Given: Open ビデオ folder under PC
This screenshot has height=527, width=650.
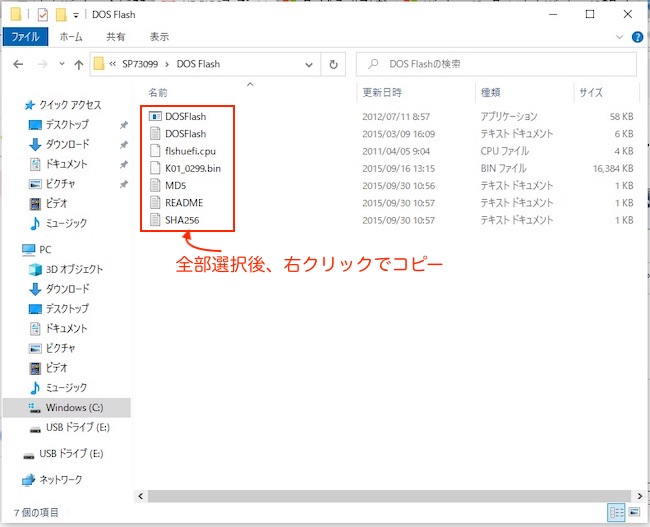Looking at the screenshot, I should click(x=56, y=368).
